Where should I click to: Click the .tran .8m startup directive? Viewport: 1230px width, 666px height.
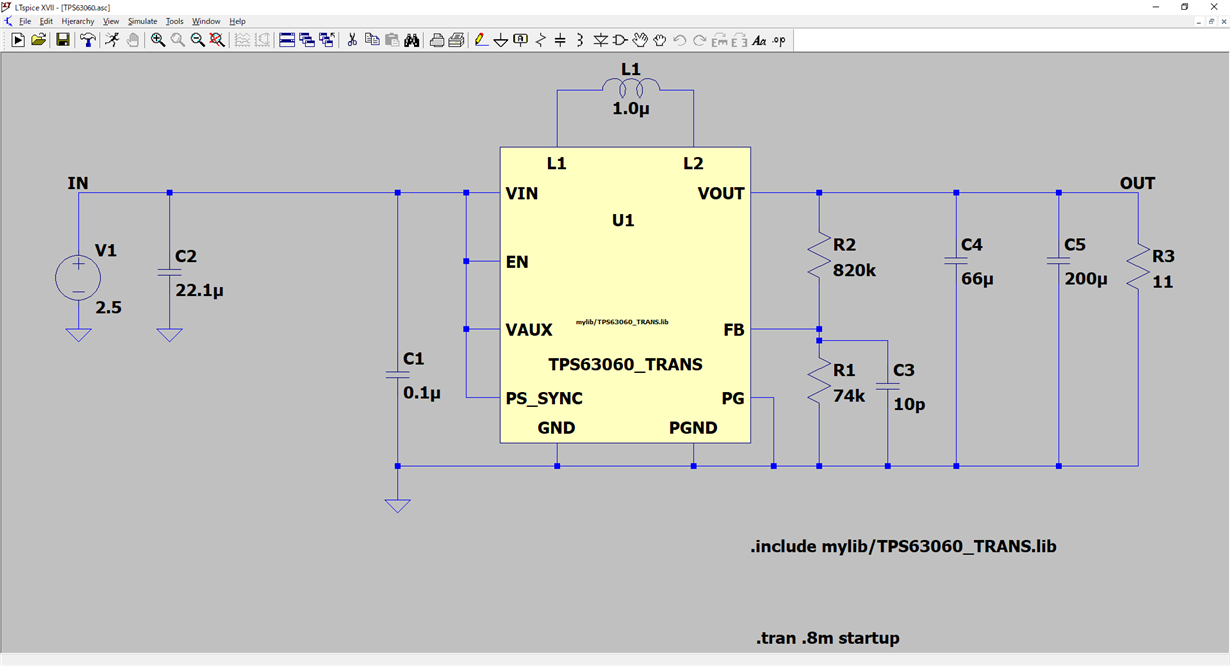pos(828,638)
